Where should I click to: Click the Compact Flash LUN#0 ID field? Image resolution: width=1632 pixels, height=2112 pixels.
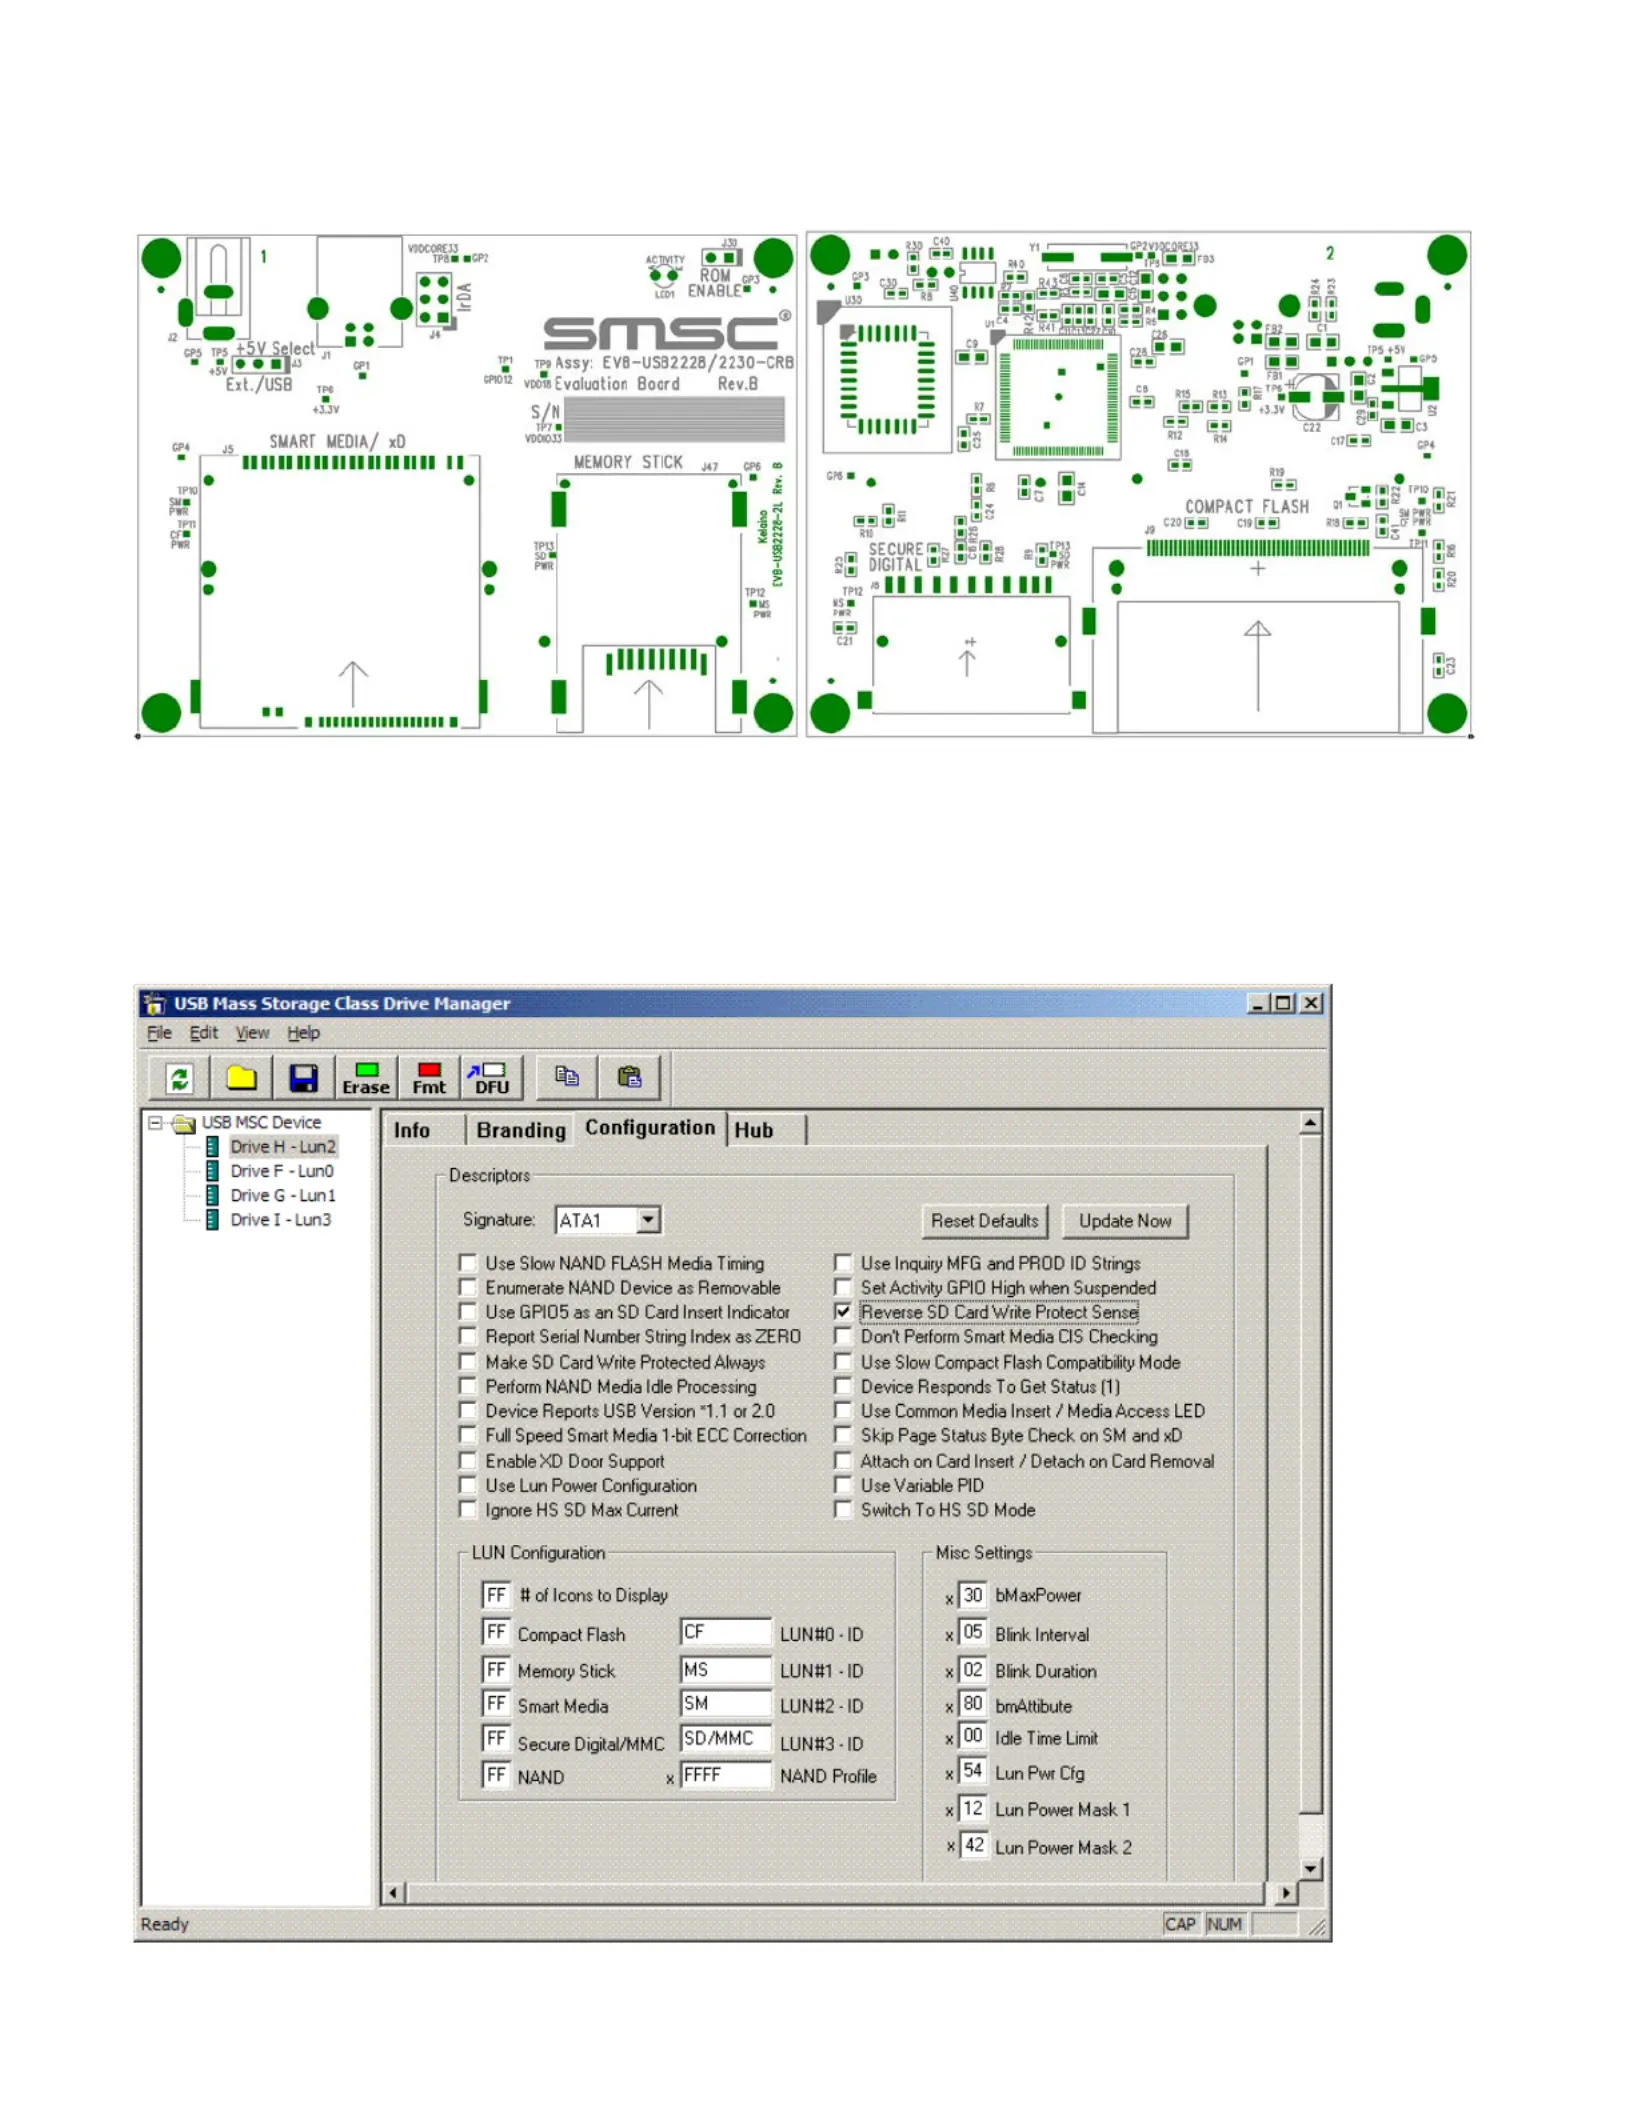(725, 1632)
